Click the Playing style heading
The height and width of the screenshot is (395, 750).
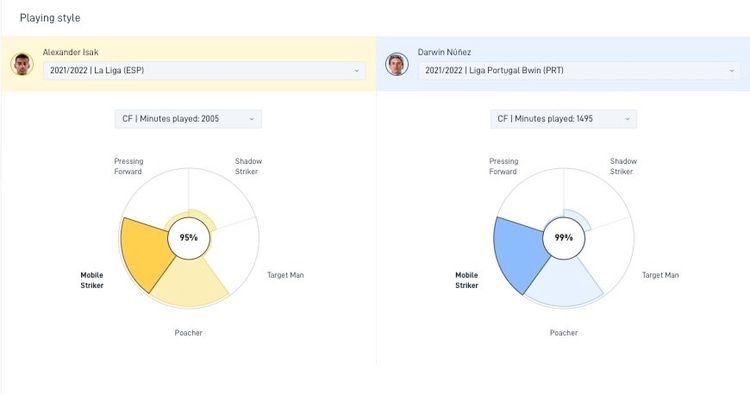50,18
